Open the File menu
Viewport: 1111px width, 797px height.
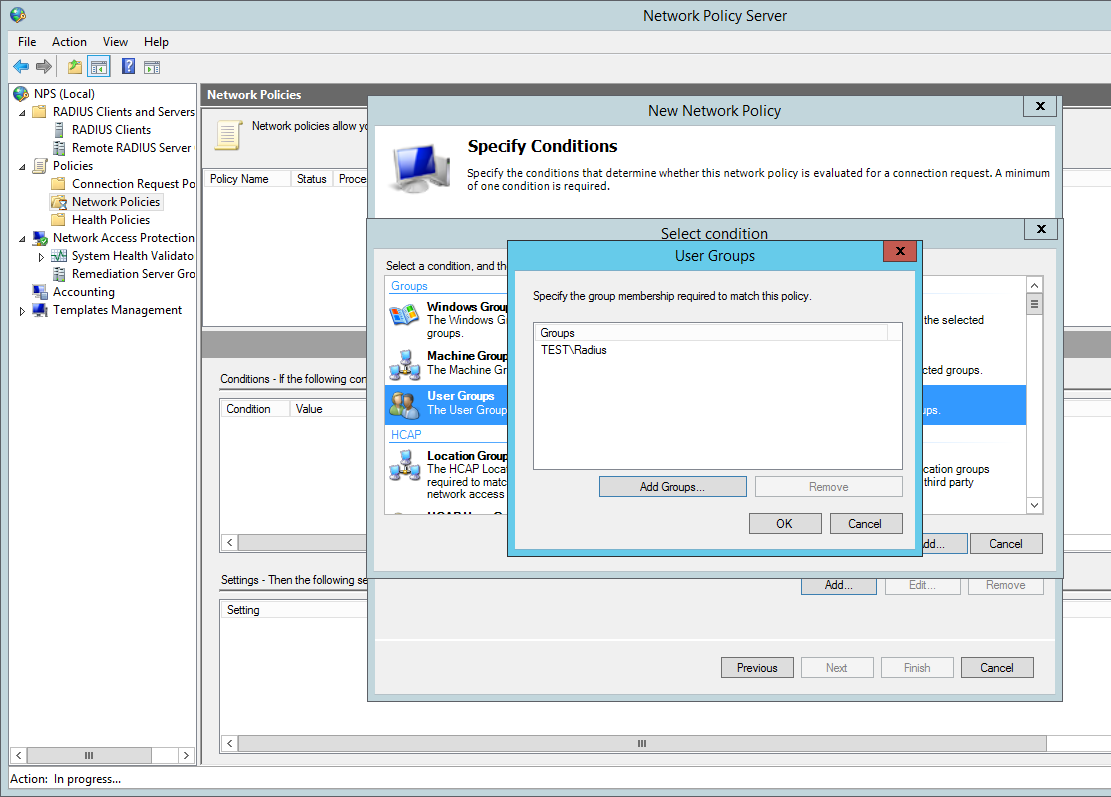point(27,42)
